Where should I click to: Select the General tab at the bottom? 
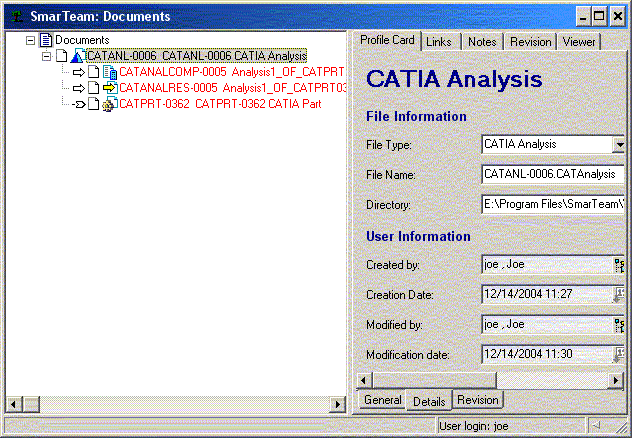(382, 400)
